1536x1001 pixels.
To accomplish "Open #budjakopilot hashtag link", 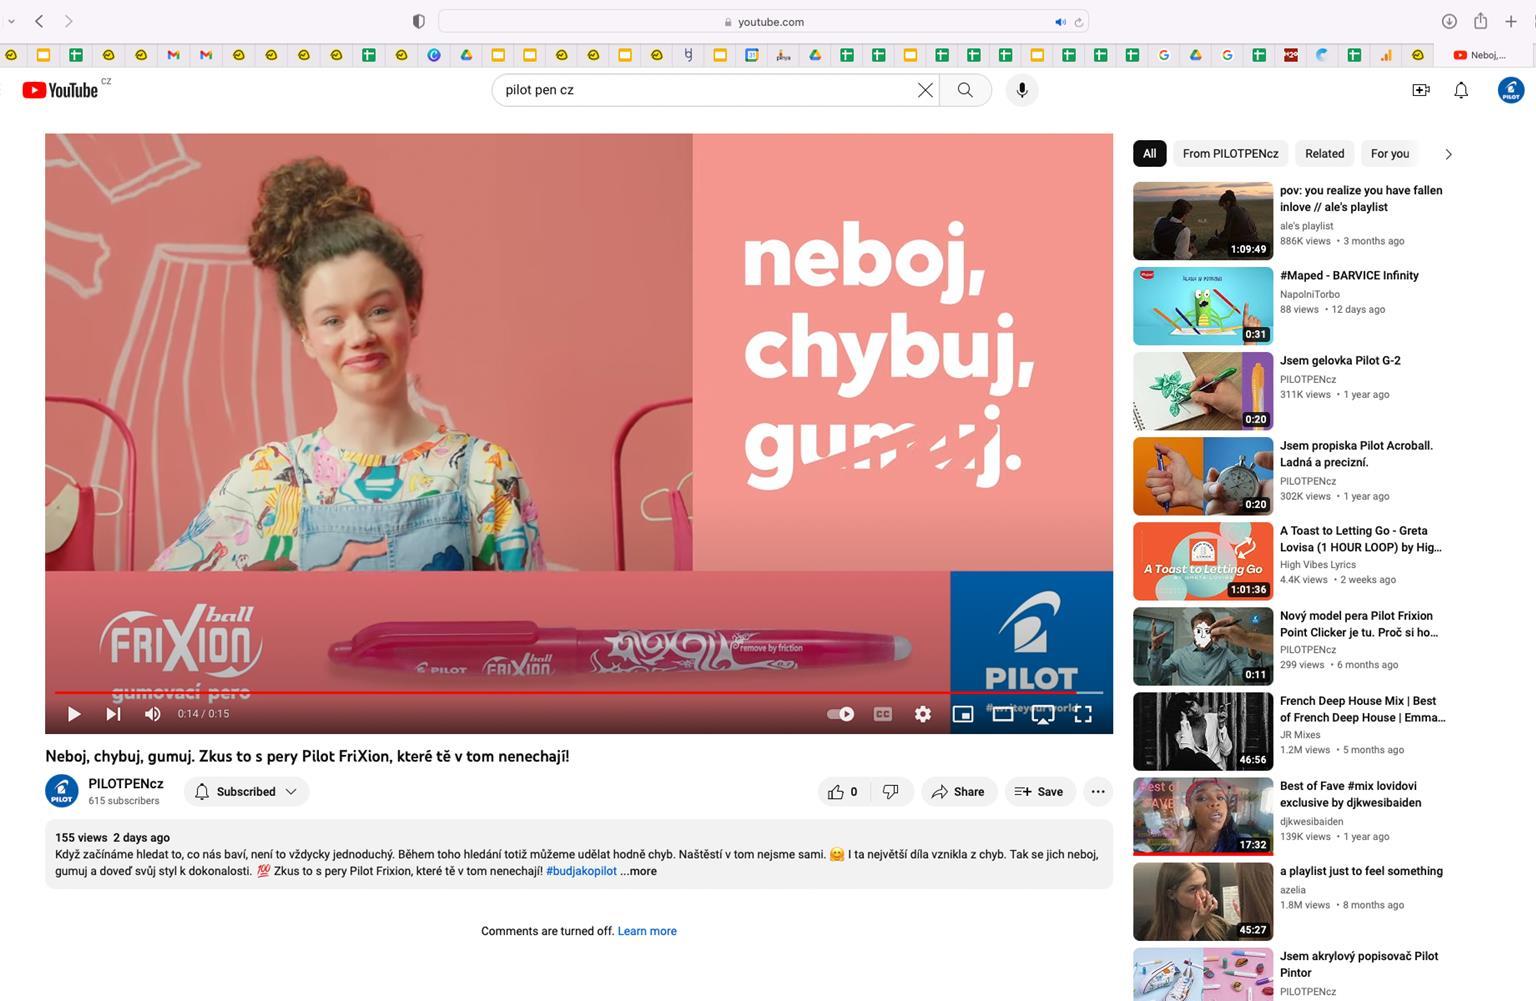I will 581,872.
